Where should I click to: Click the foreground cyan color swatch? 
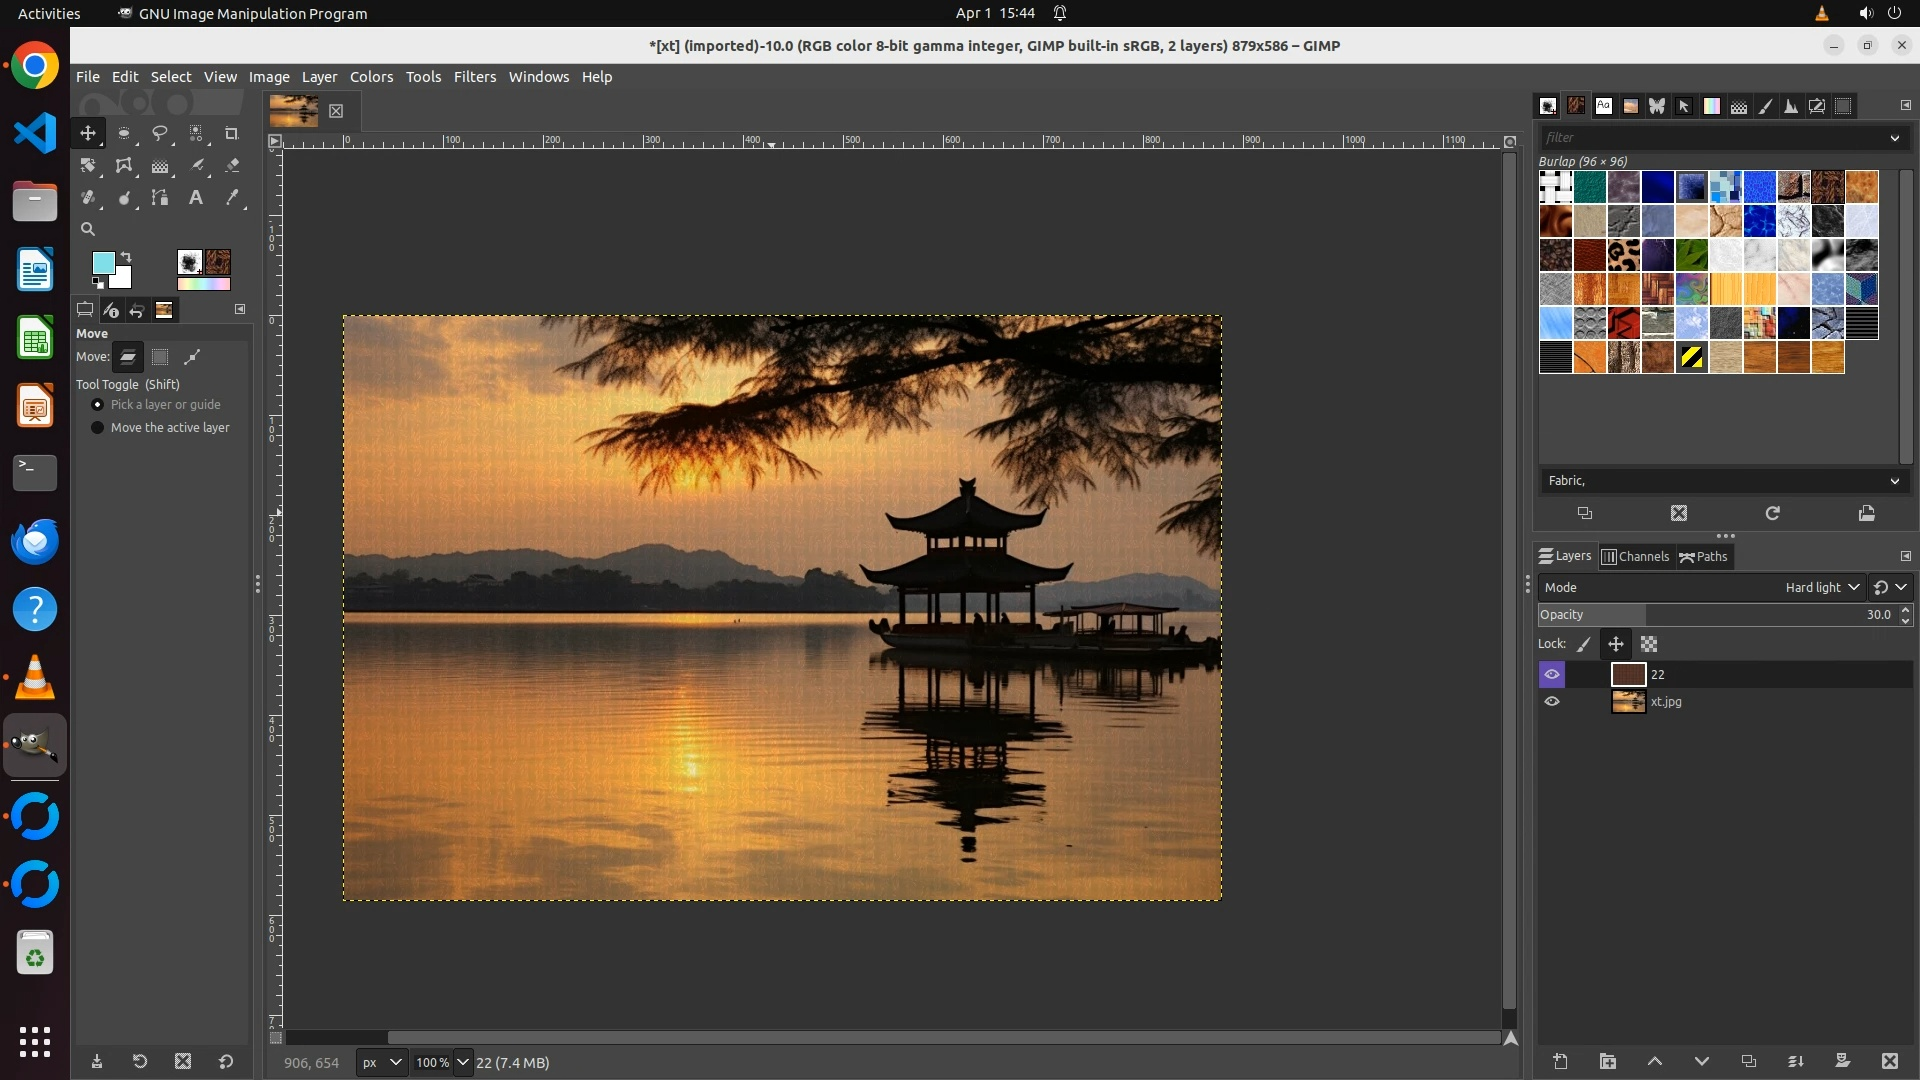tap(103, 262)
